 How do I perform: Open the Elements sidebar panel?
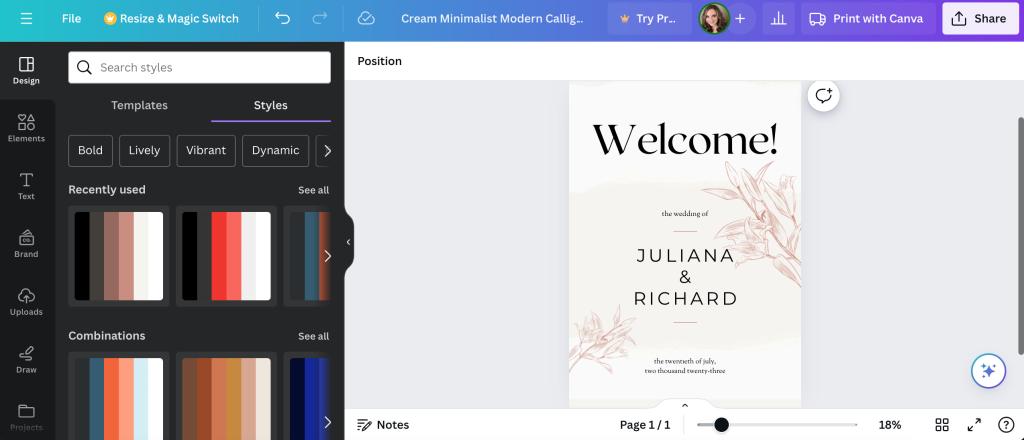[26, 128]
